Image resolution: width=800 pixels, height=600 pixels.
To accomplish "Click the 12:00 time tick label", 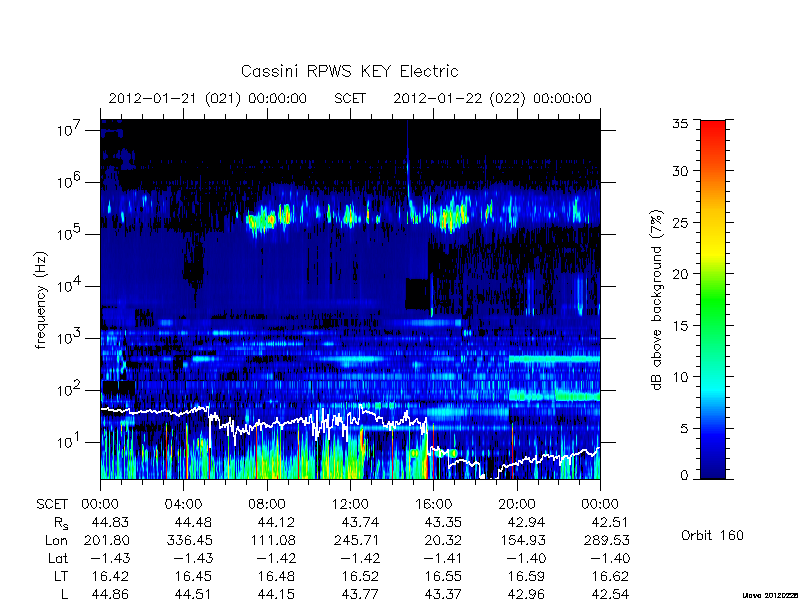I will point(350,505).
